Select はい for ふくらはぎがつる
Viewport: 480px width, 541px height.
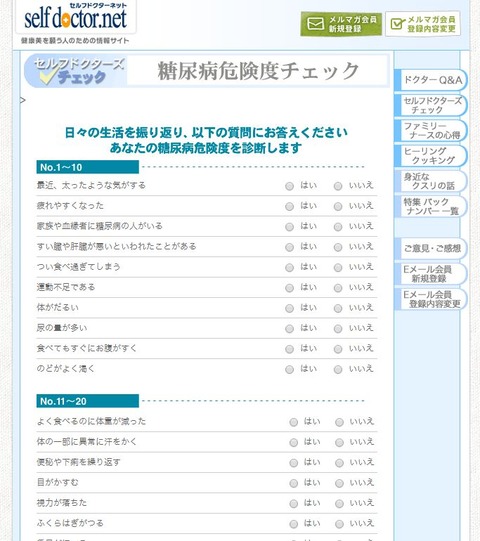293,524
